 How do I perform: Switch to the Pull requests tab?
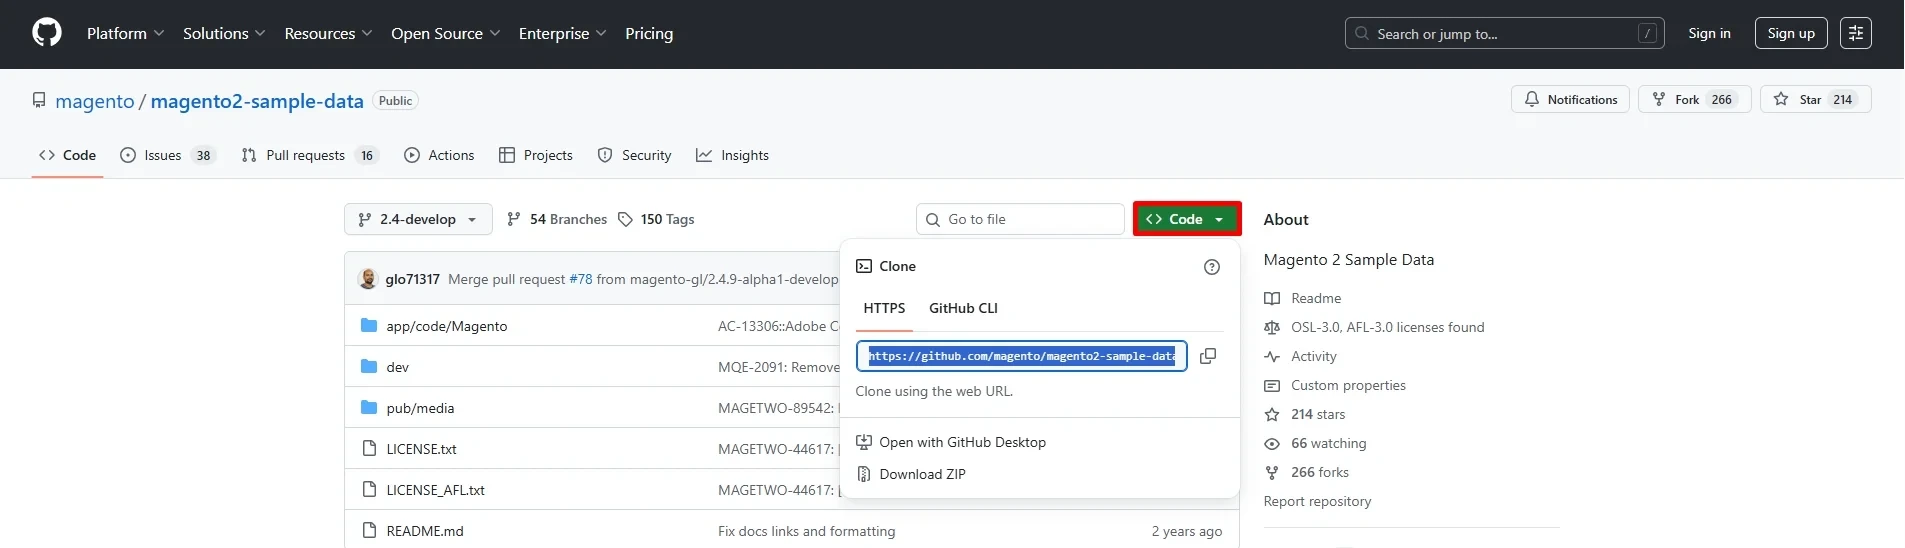(309, 155)
